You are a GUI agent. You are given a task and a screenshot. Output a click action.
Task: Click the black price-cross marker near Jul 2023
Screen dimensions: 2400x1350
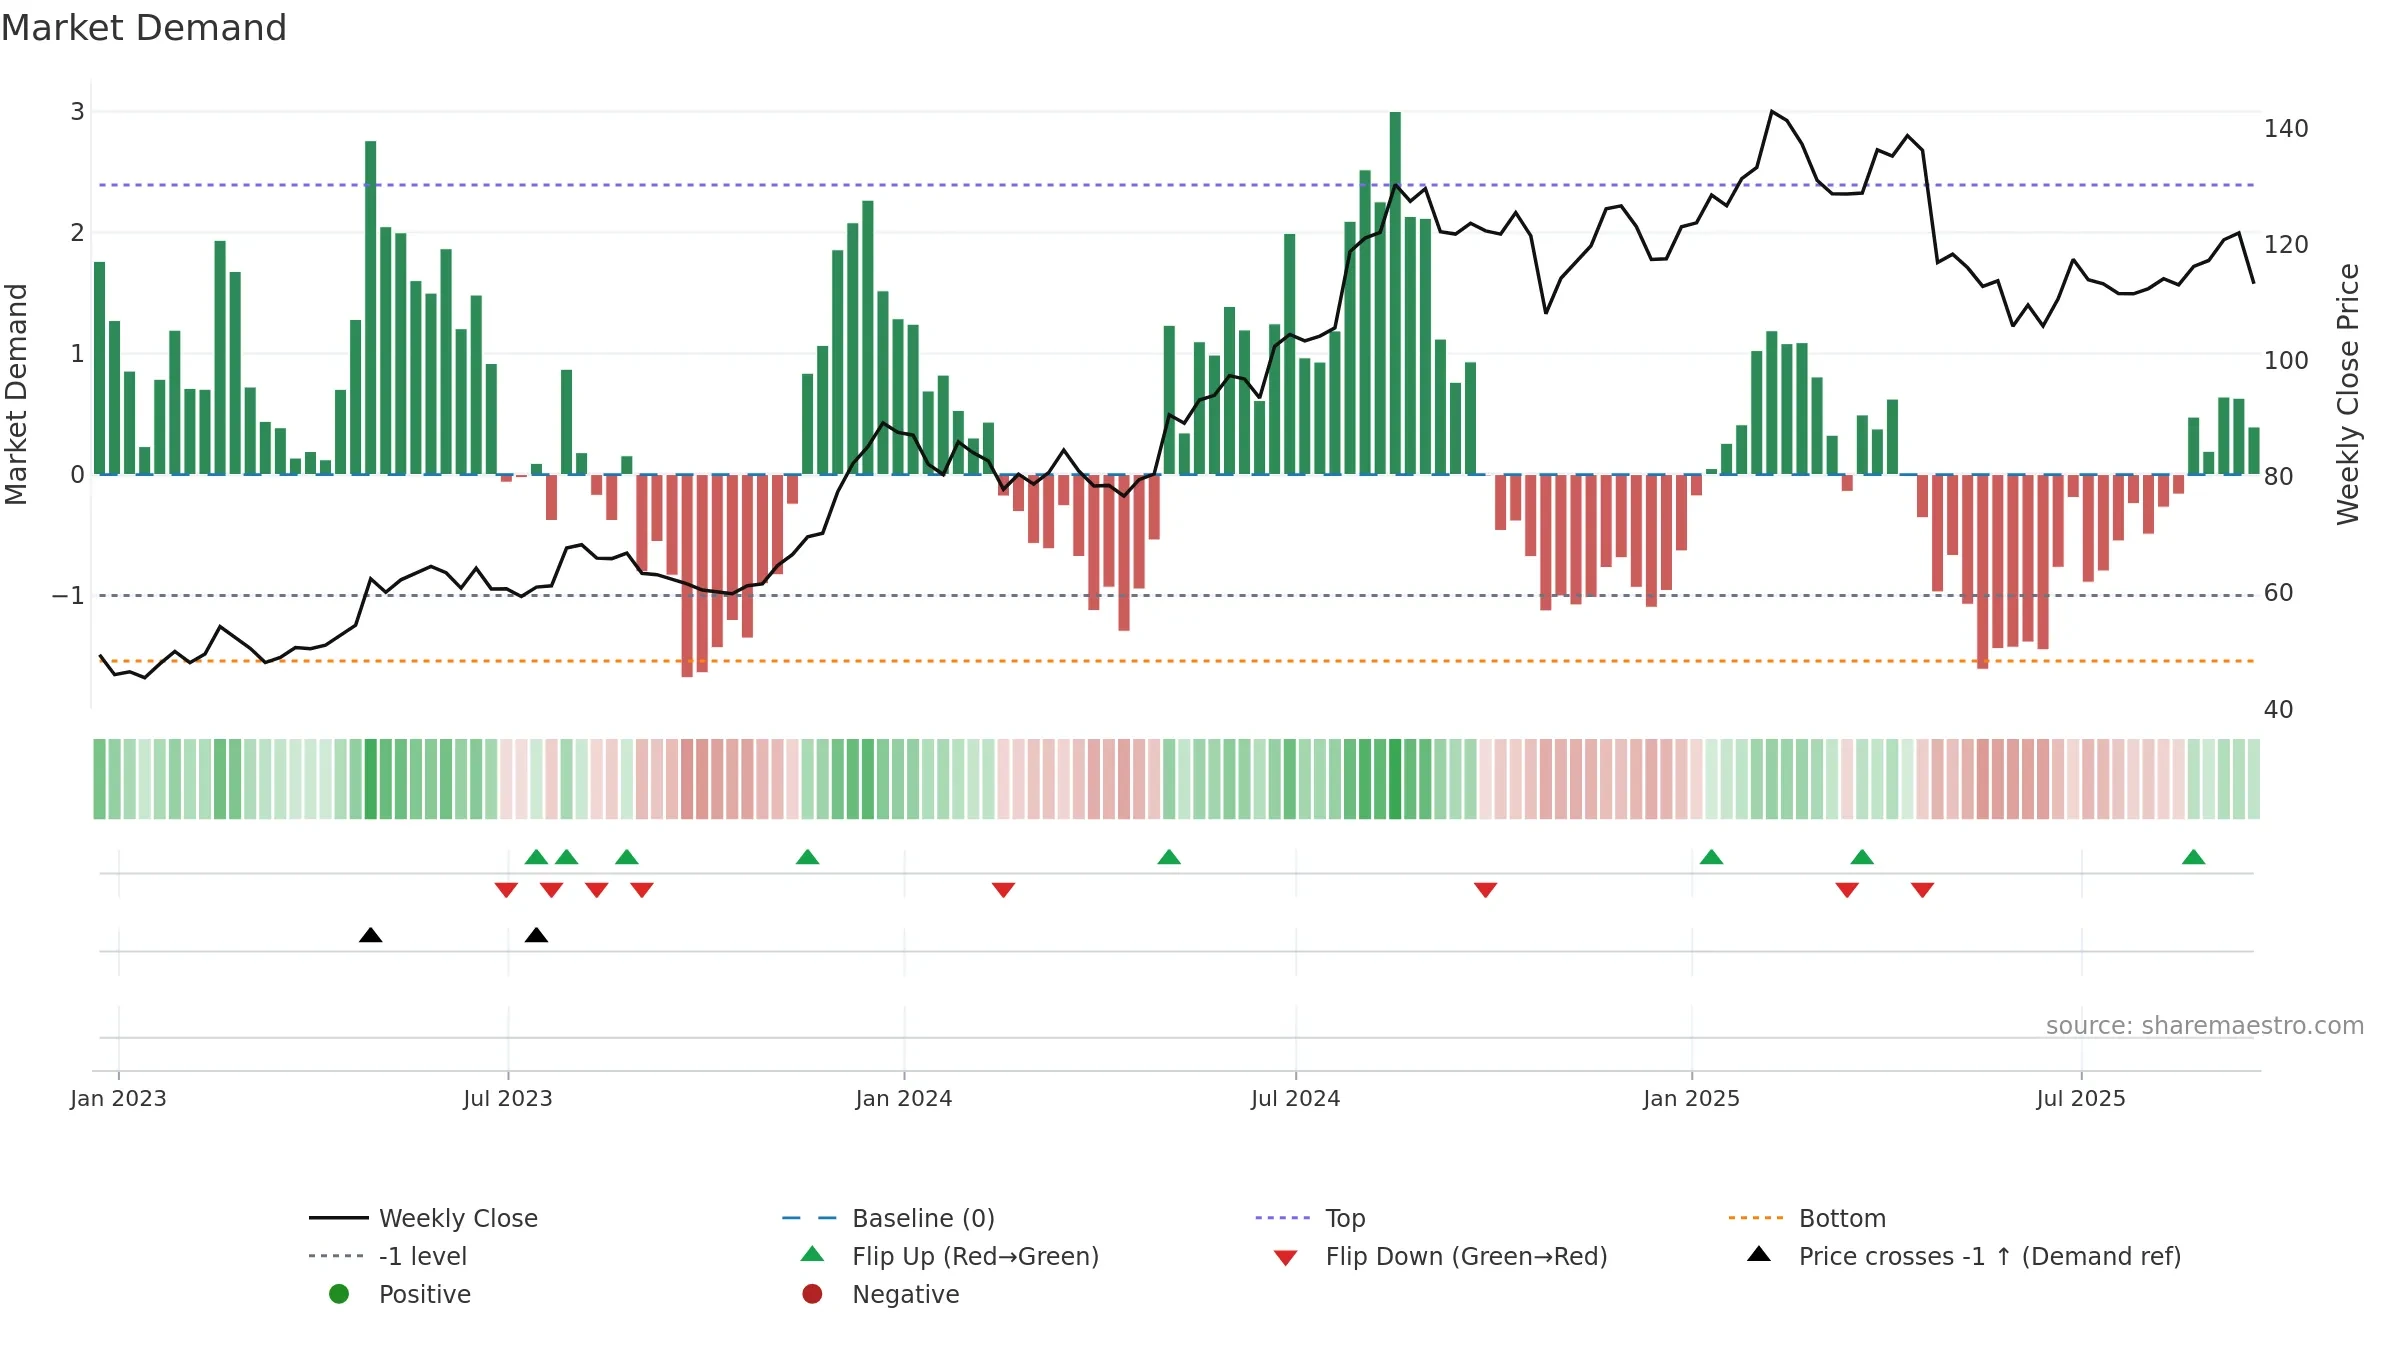[536, 935]
